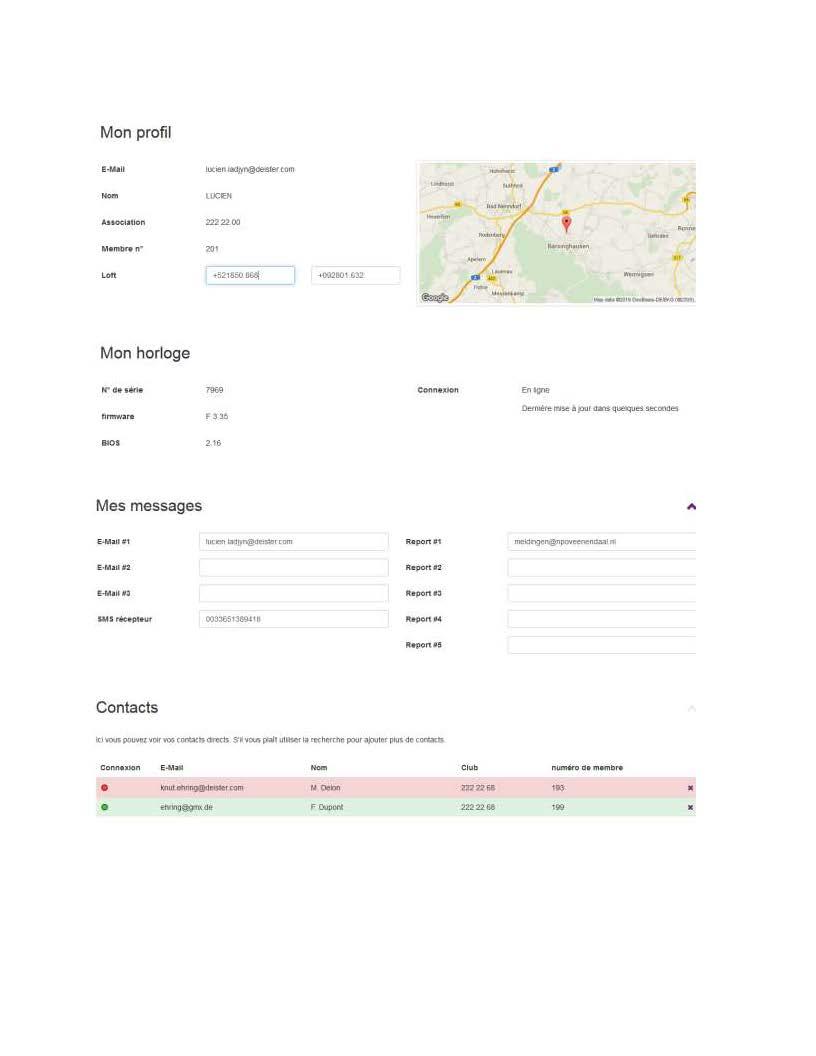816x1056 pixels.
Task: Click the BIOS value 2.16
Action: (213, 443)
